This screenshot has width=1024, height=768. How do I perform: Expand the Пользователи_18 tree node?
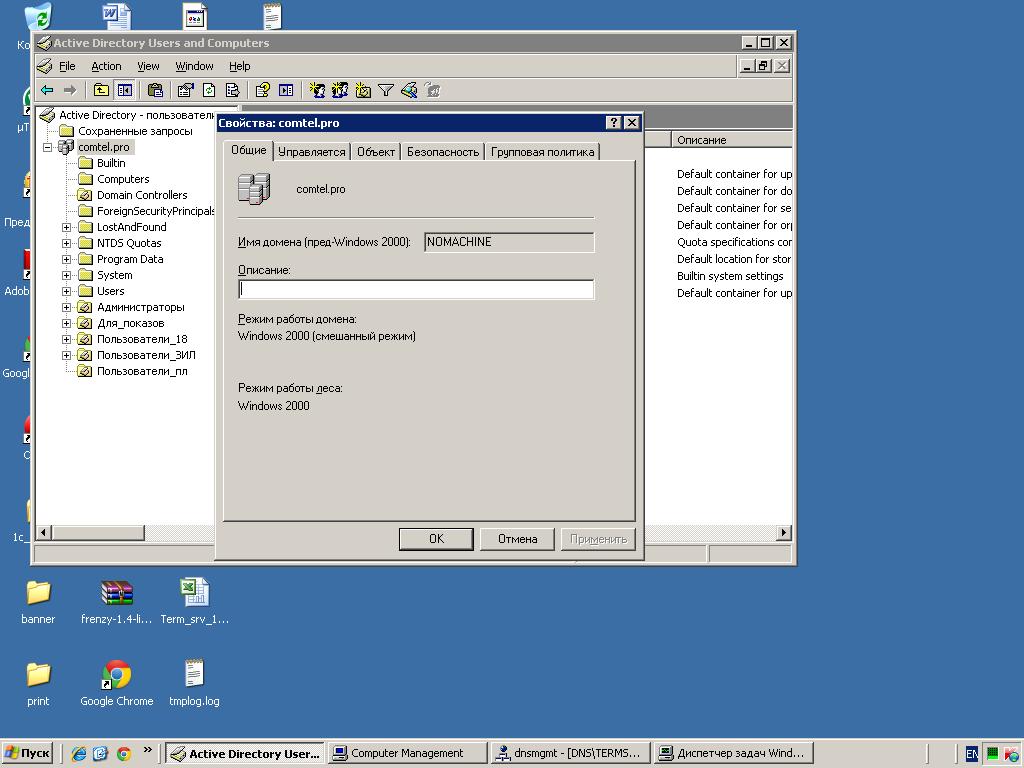[67, 339]
